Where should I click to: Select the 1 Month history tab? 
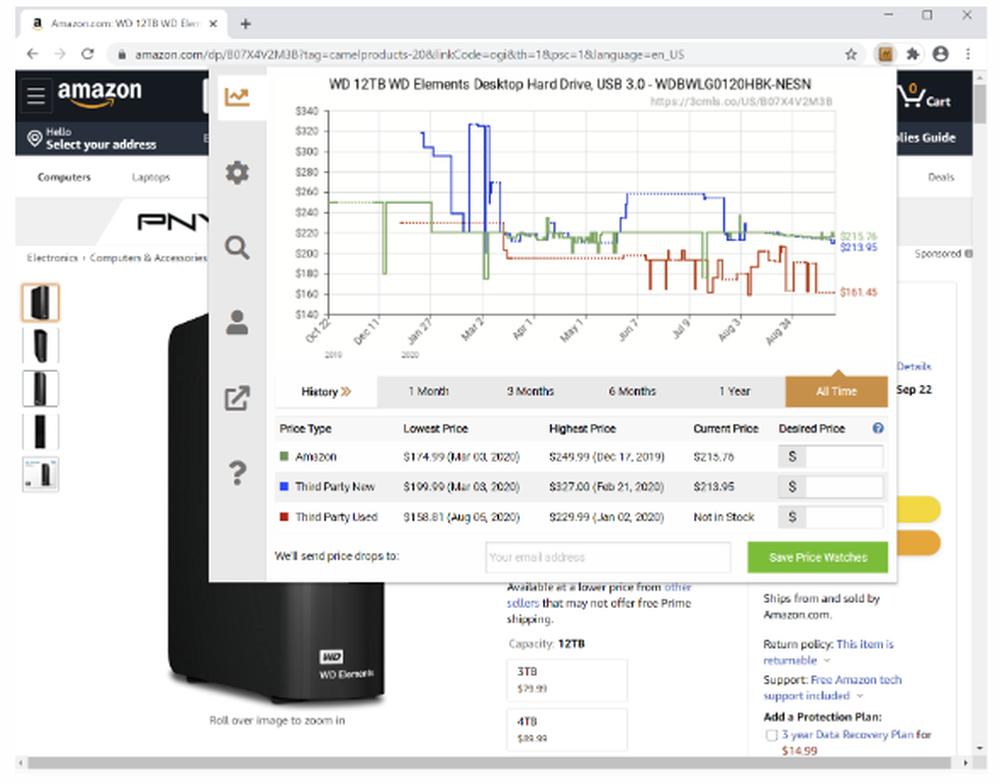pos(429,392)
